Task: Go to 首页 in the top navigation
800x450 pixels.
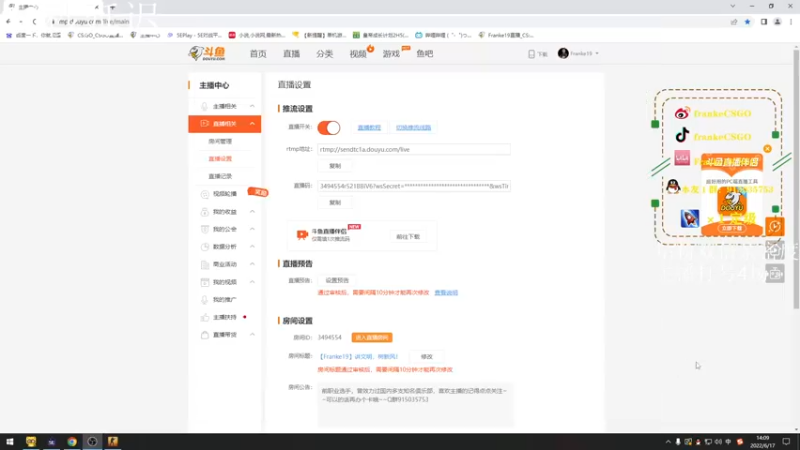Action: [x=258, y=54]
